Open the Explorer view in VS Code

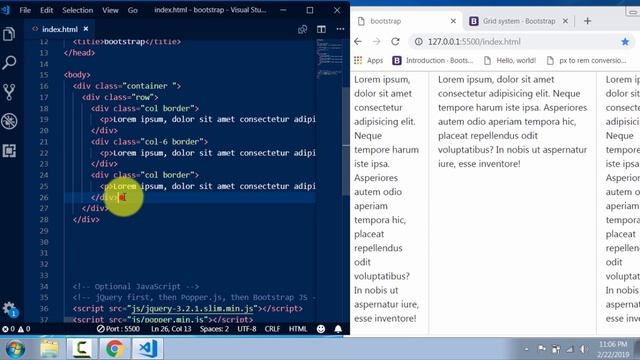[9, 34]
